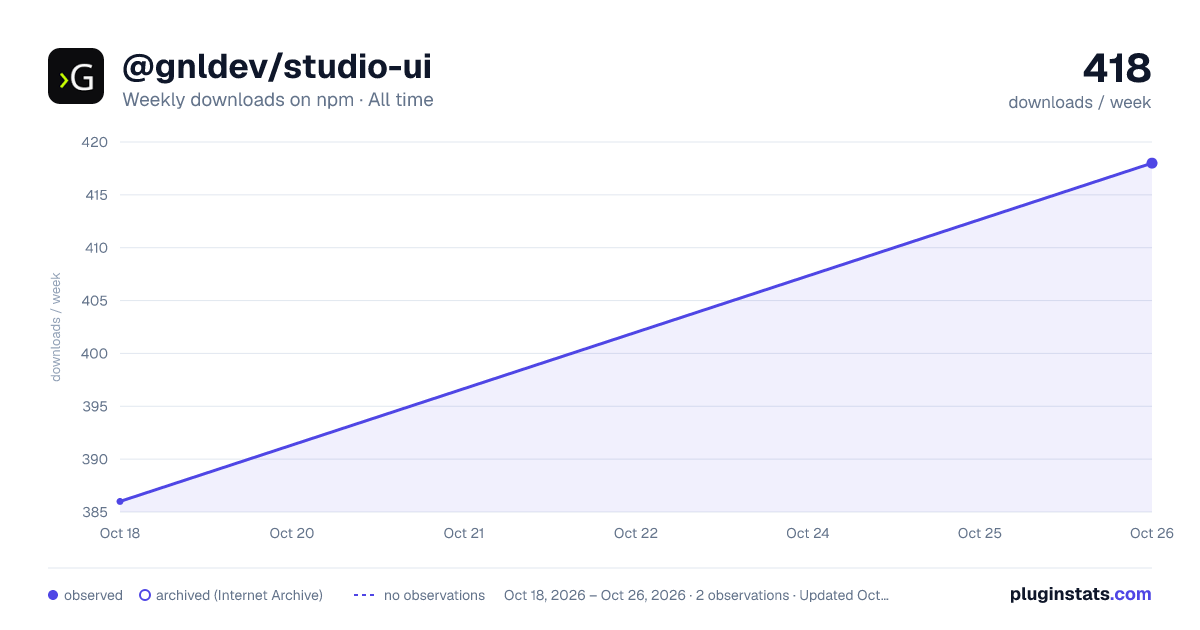Screen dimensions: 1200x630
Task: Click the Oct 22 x-axis label
Action: [636, 533]
